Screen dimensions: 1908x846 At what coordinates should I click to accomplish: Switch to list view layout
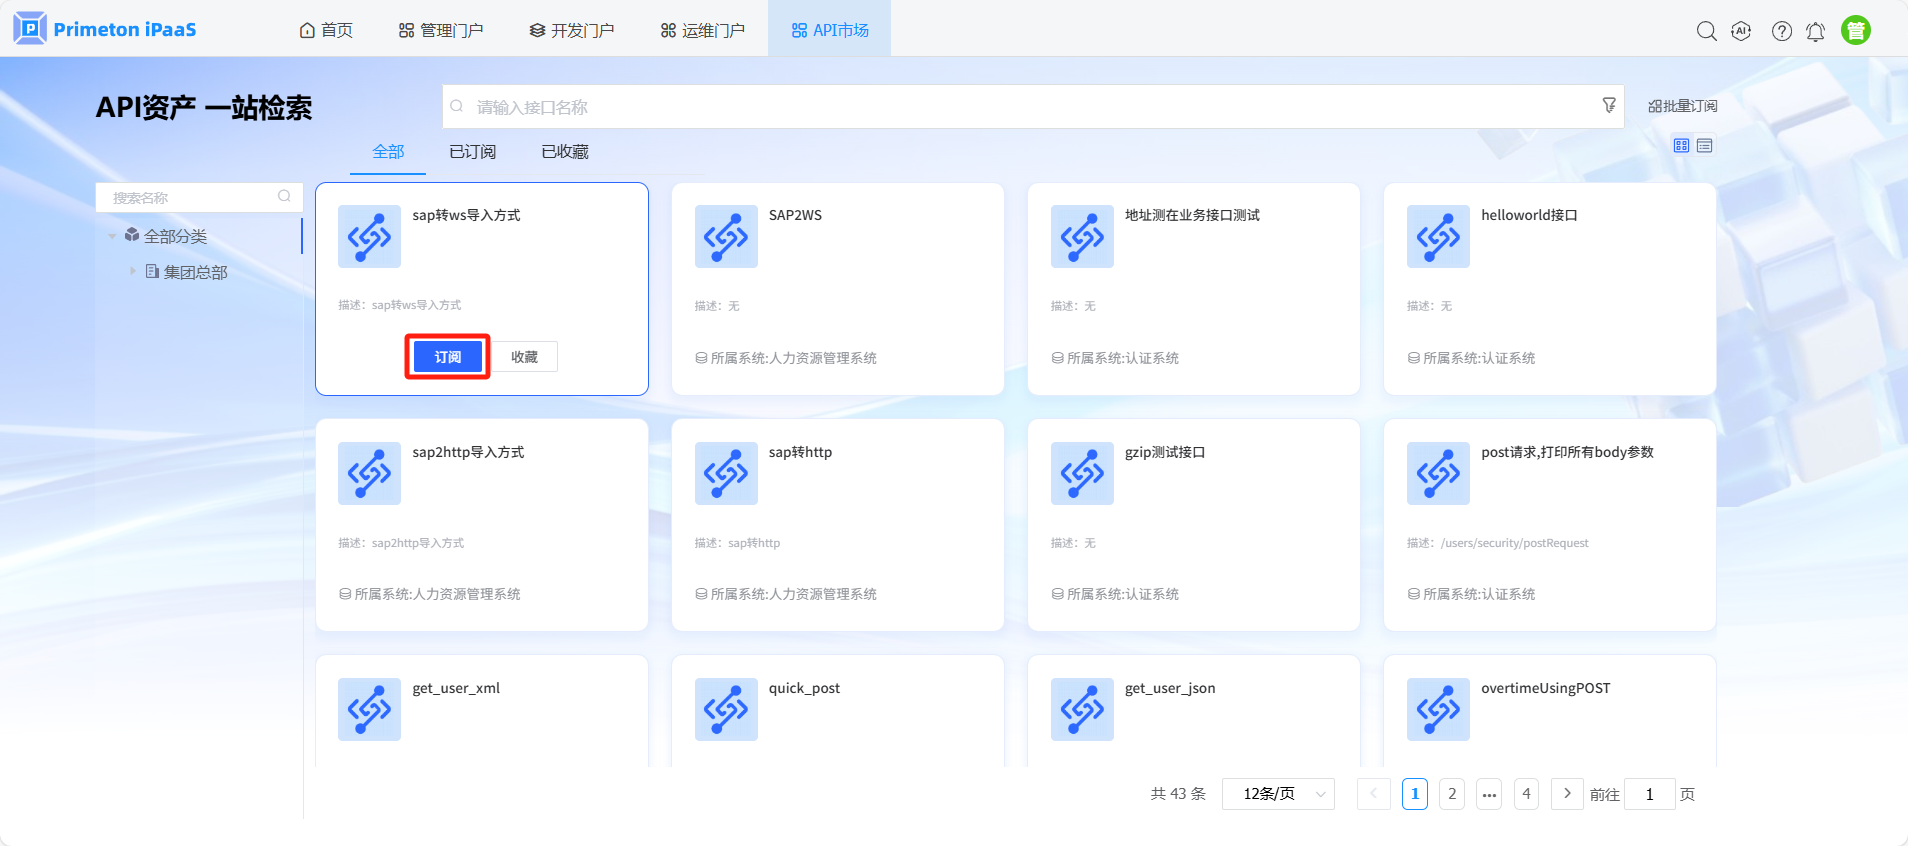coord(1705,146)
